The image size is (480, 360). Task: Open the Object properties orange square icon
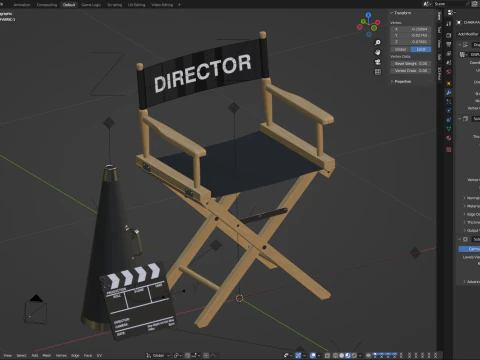[x=449, y=83]
